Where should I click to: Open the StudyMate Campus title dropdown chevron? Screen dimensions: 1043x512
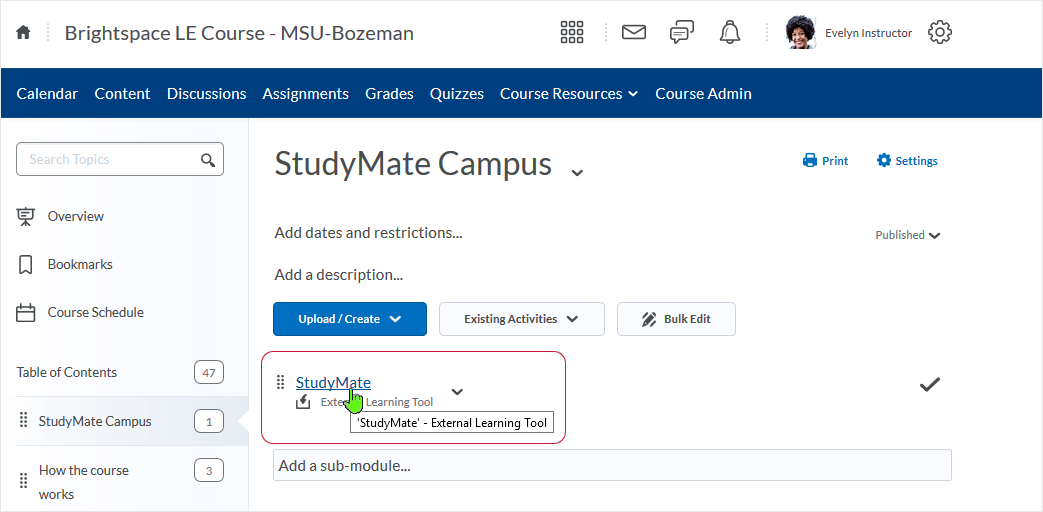577,172
